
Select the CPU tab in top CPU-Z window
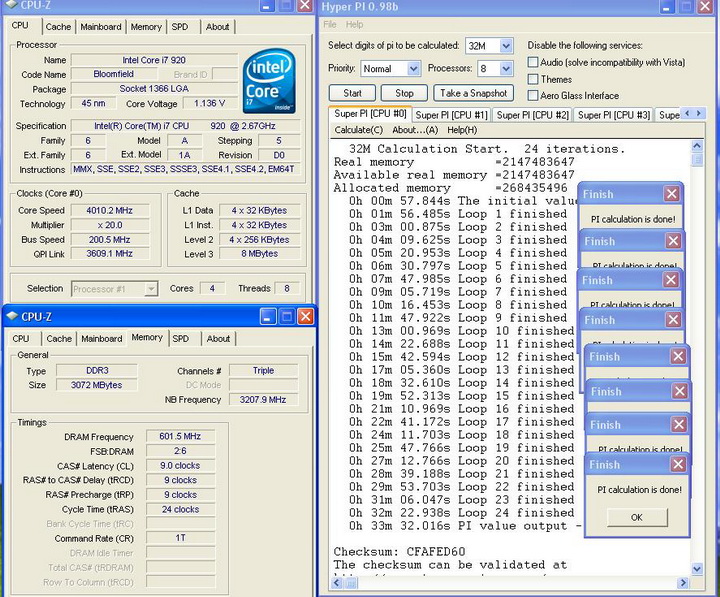pos(20,25)
